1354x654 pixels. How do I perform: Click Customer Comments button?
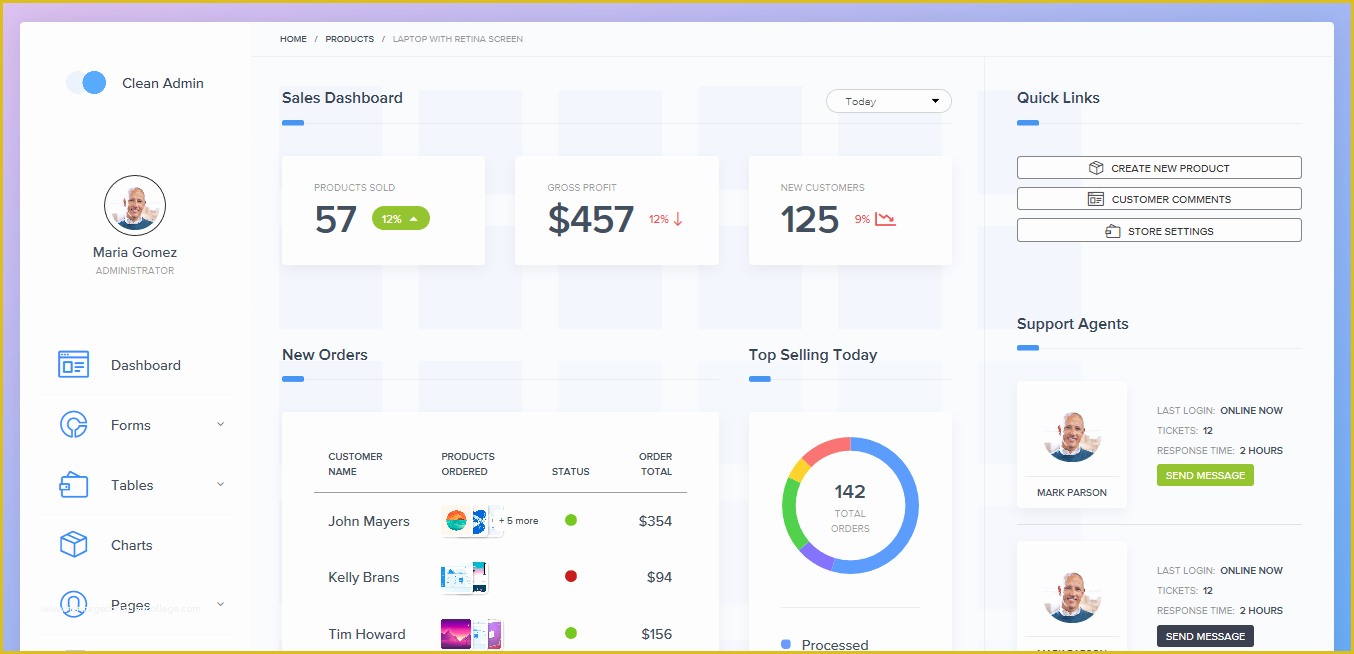coord(1159,199)
